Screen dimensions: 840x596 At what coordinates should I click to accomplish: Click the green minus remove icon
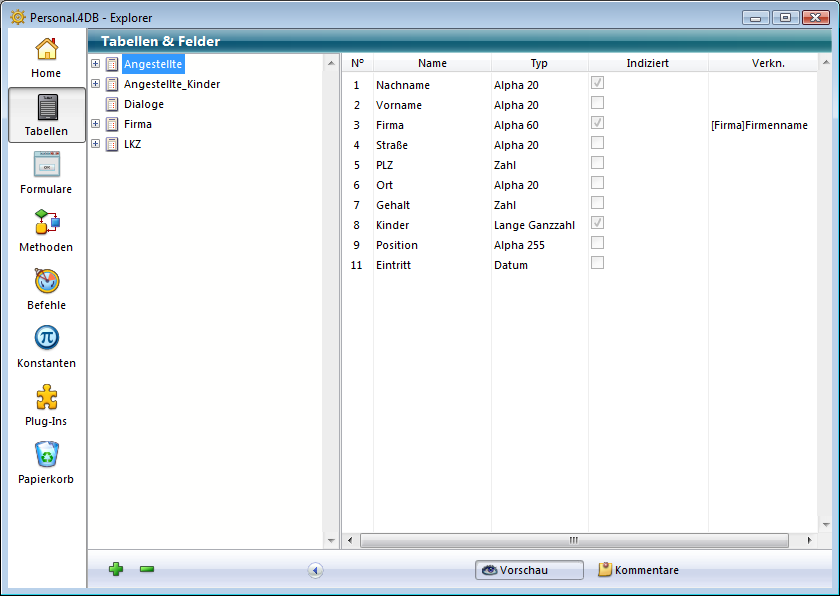click(x=147, y=569)
